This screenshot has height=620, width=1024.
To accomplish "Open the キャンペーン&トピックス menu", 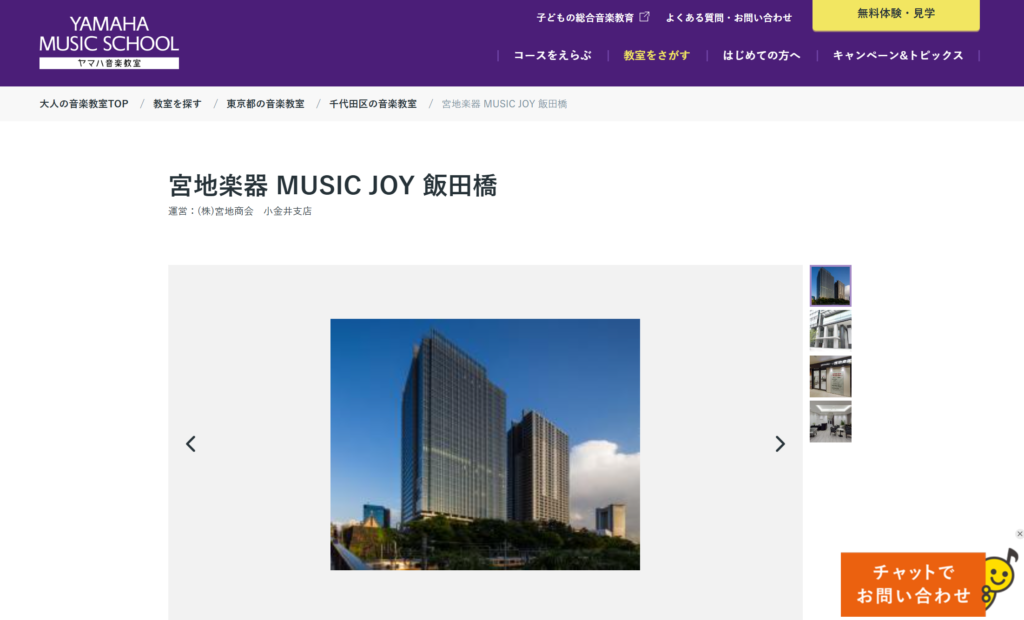I will click(898, 56).
